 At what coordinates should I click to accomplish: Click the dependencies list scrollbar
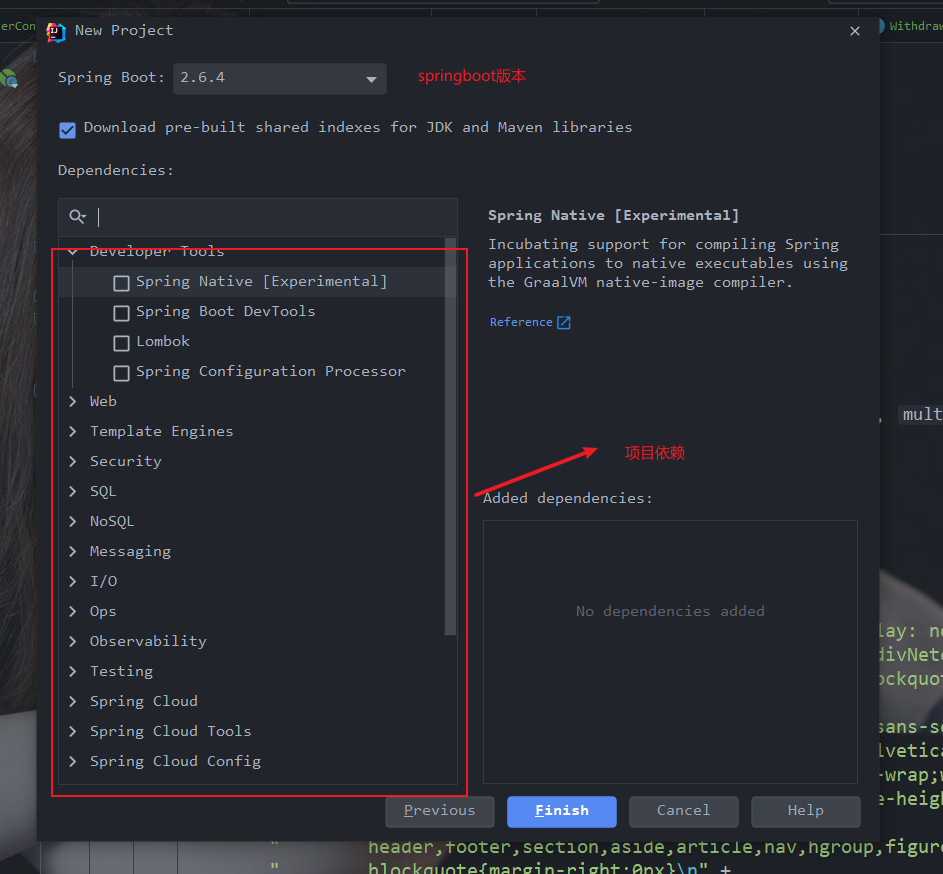pyautogui.click(x=450, y=436)
